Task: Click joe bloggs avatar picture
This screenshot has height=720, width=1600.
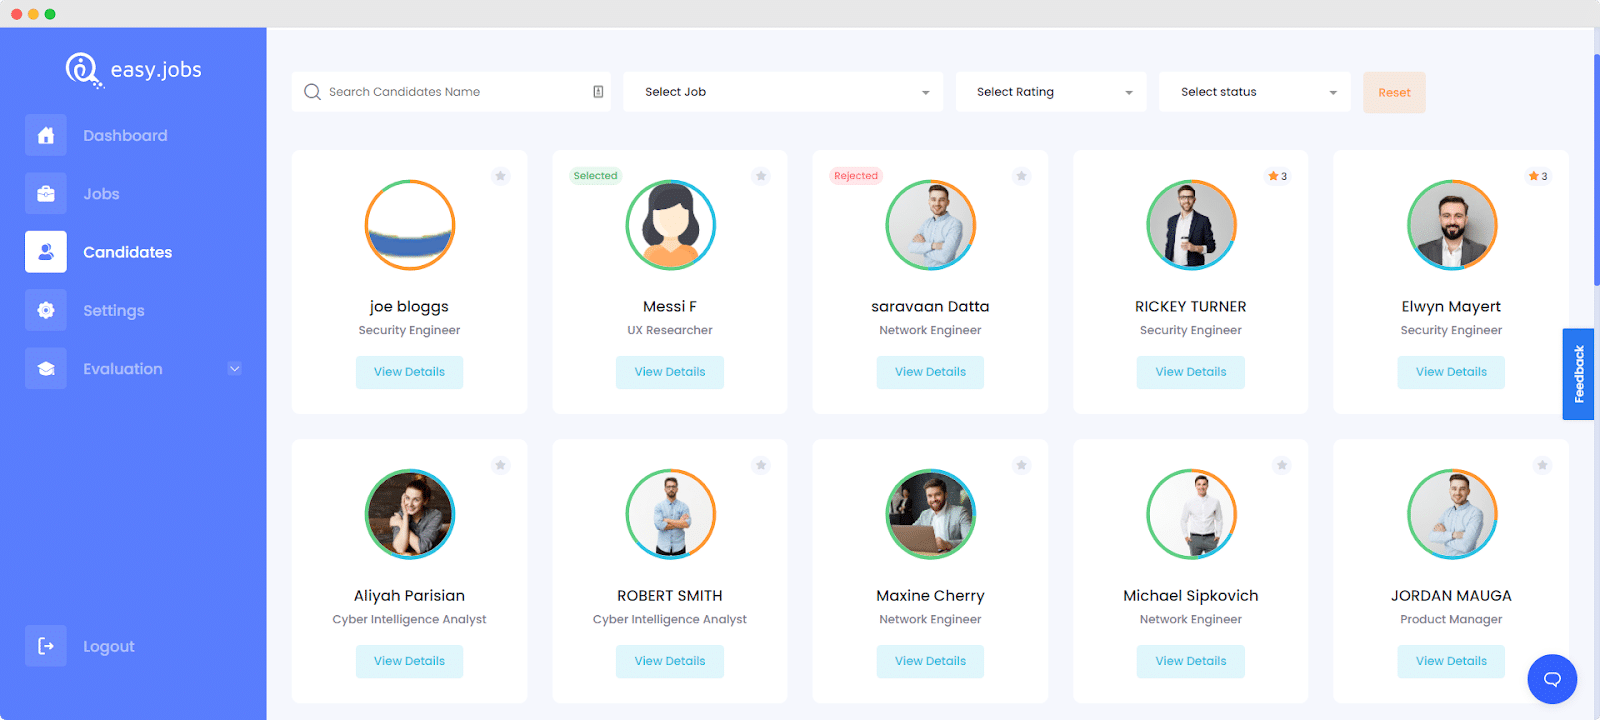Action: coord(410,225)
